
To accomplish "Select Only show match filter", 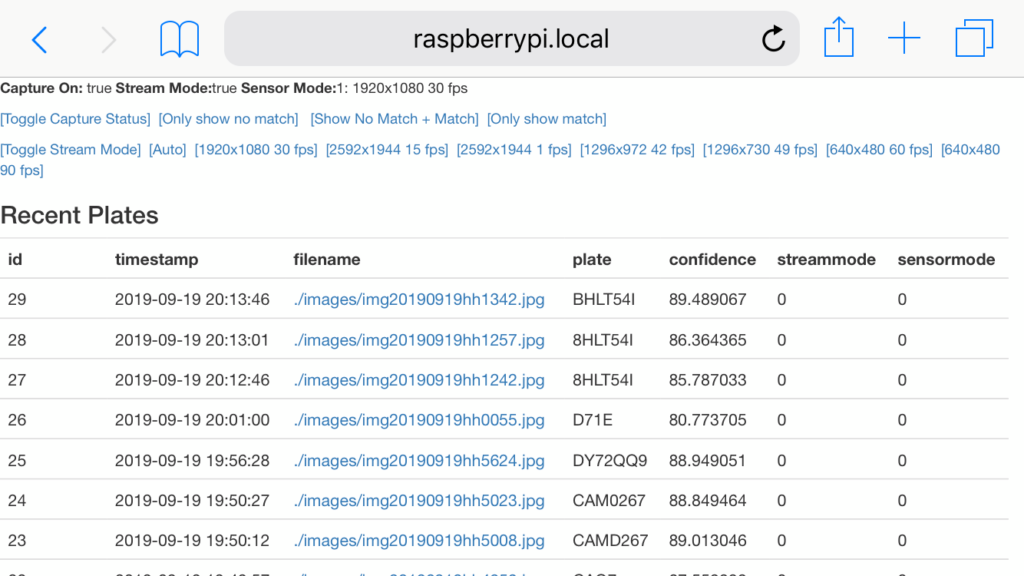I will click(547, 119).
